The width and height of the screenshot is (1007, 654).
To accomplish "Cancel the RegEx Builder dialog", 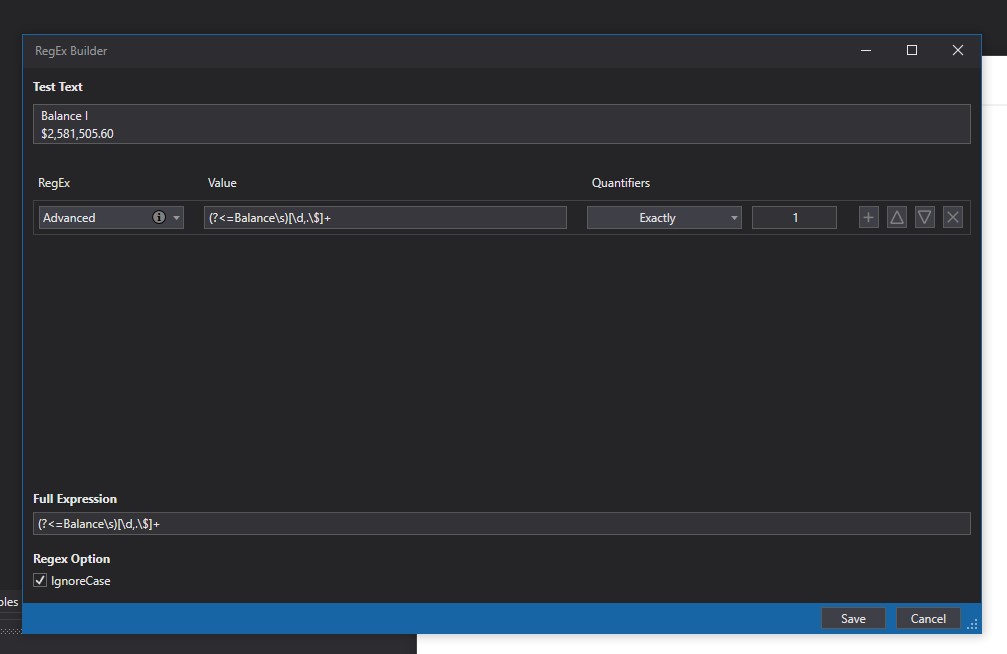I will pyautogui.click(x=927, y=618).
